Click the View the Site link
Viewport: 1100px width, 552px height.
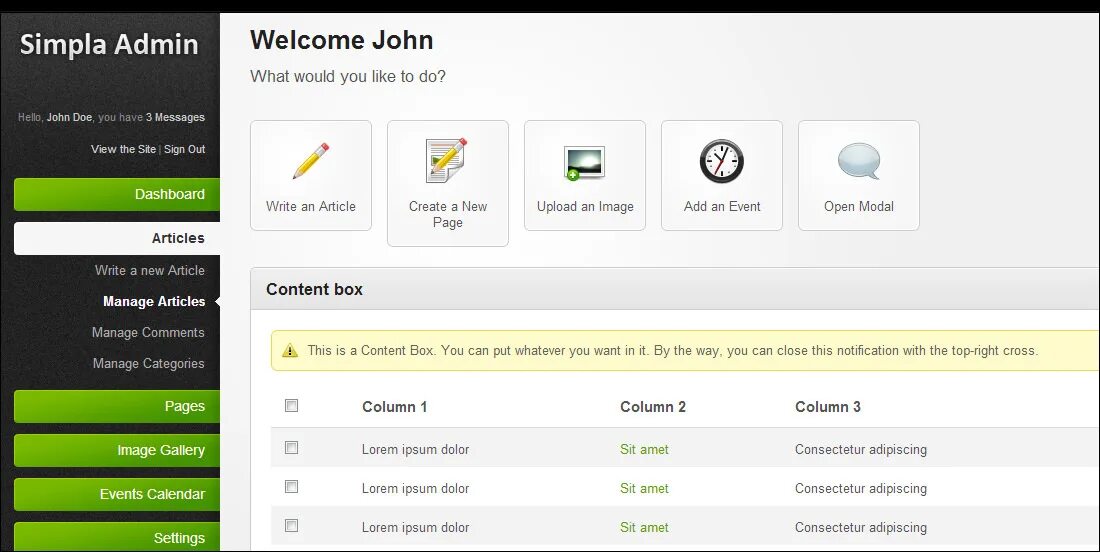tap(123, 149)
